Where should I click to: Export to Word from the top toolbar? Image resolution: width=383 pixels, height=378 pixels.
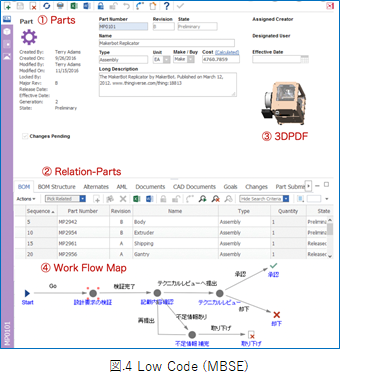click(87, 6)
